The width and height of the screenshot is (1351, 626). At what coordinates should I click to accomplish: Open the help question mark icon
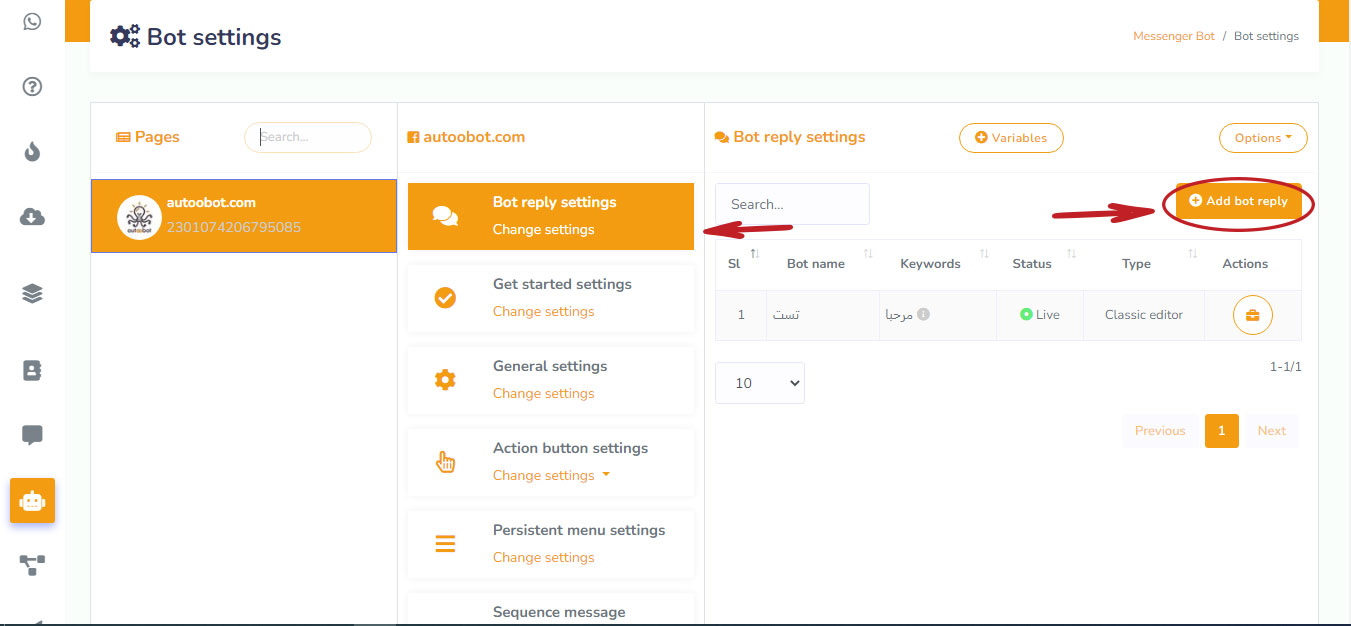(32, 87)
